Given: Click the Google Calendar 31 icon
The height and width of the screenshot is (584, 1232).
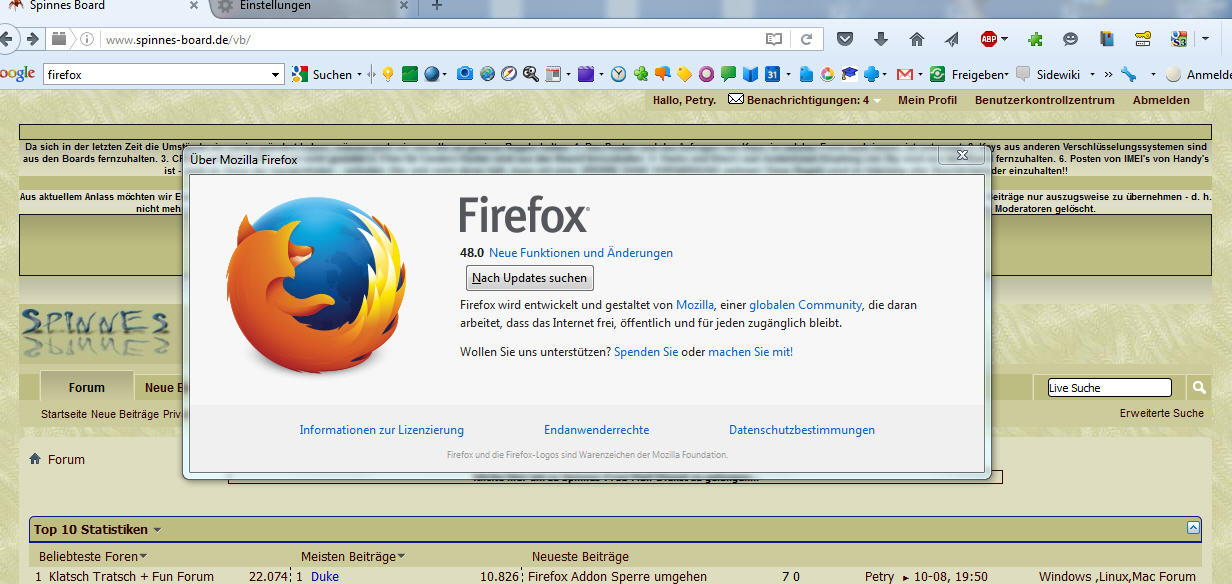Looking at the screenshot, I should pyautogui.click(x=772, y=74).
